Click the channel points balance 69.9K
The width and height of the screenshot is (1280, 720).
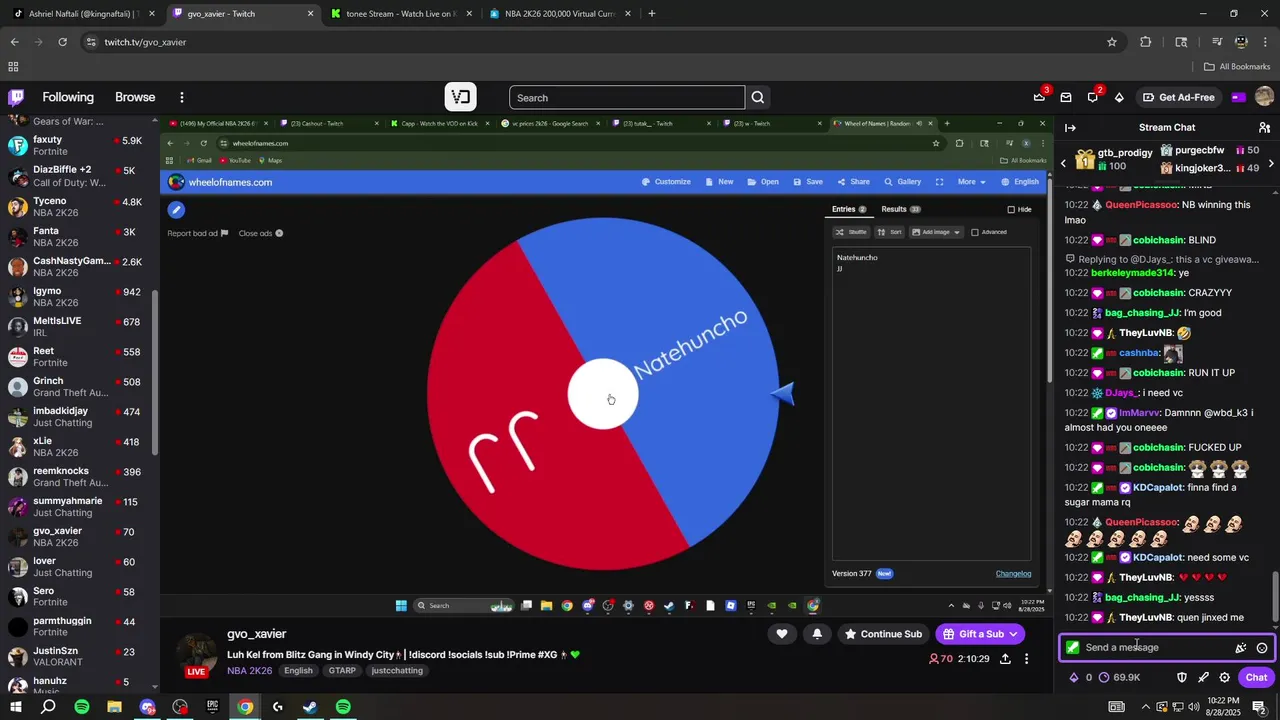coord(1119,677)
